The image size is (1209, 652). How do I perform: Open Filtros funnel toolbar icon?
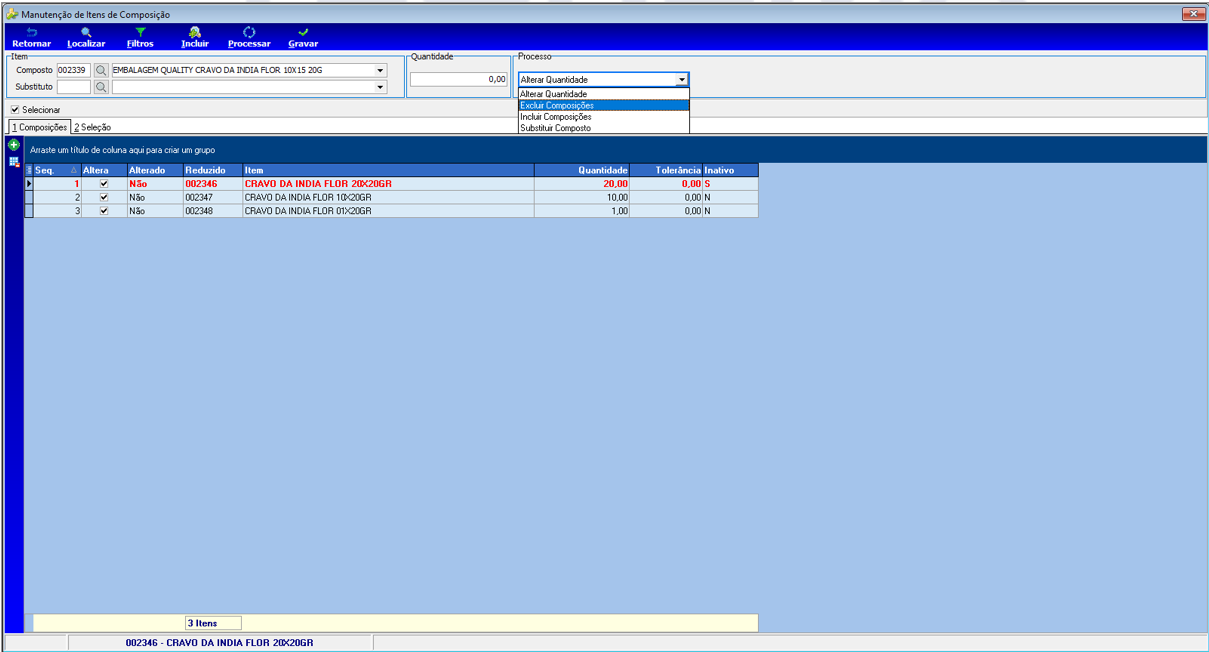[x=140, y=33]
